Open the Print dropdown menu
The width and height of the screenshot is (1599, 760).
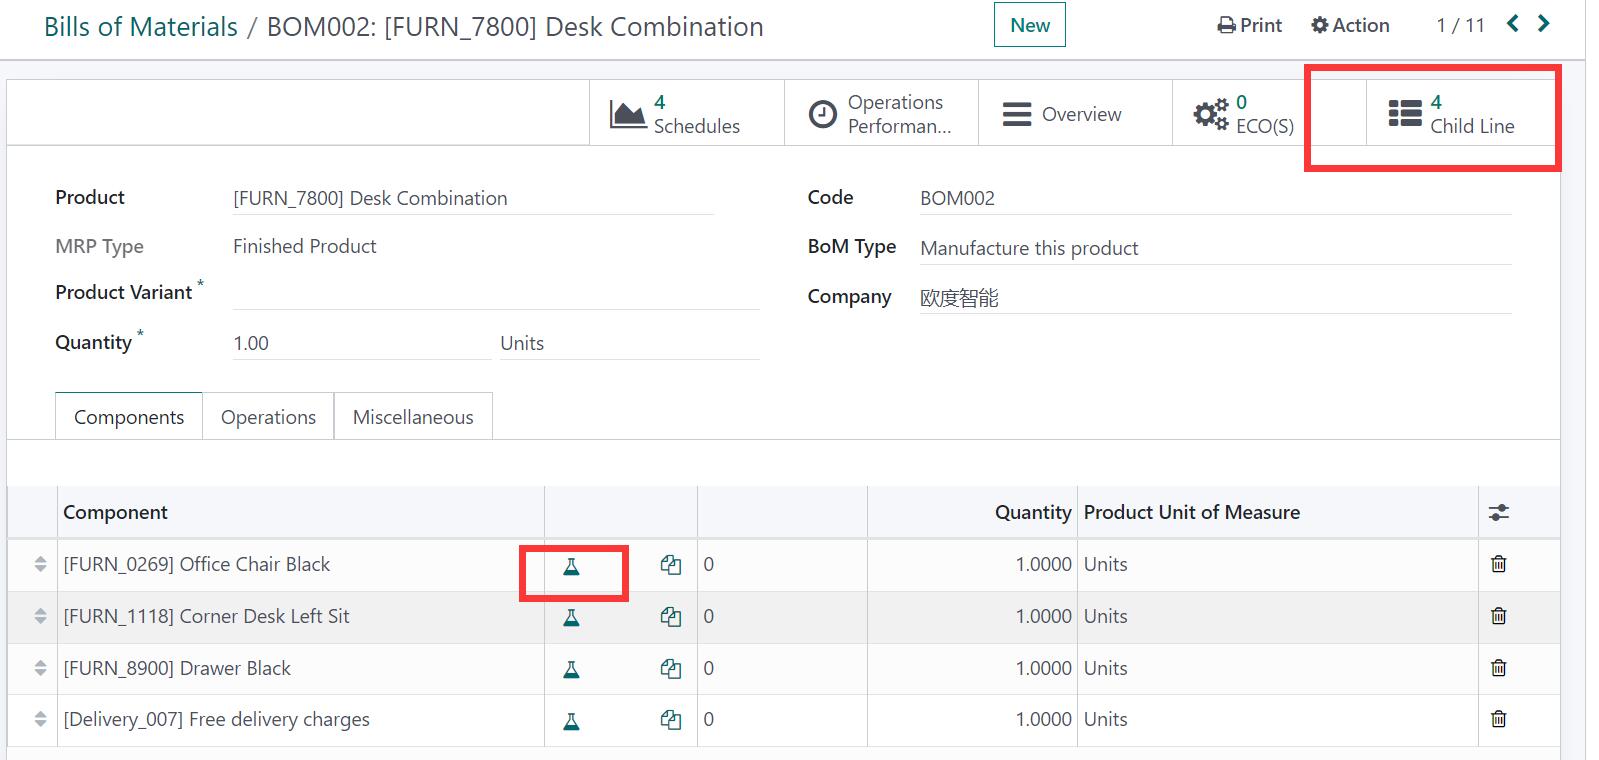click(1249, 26)
